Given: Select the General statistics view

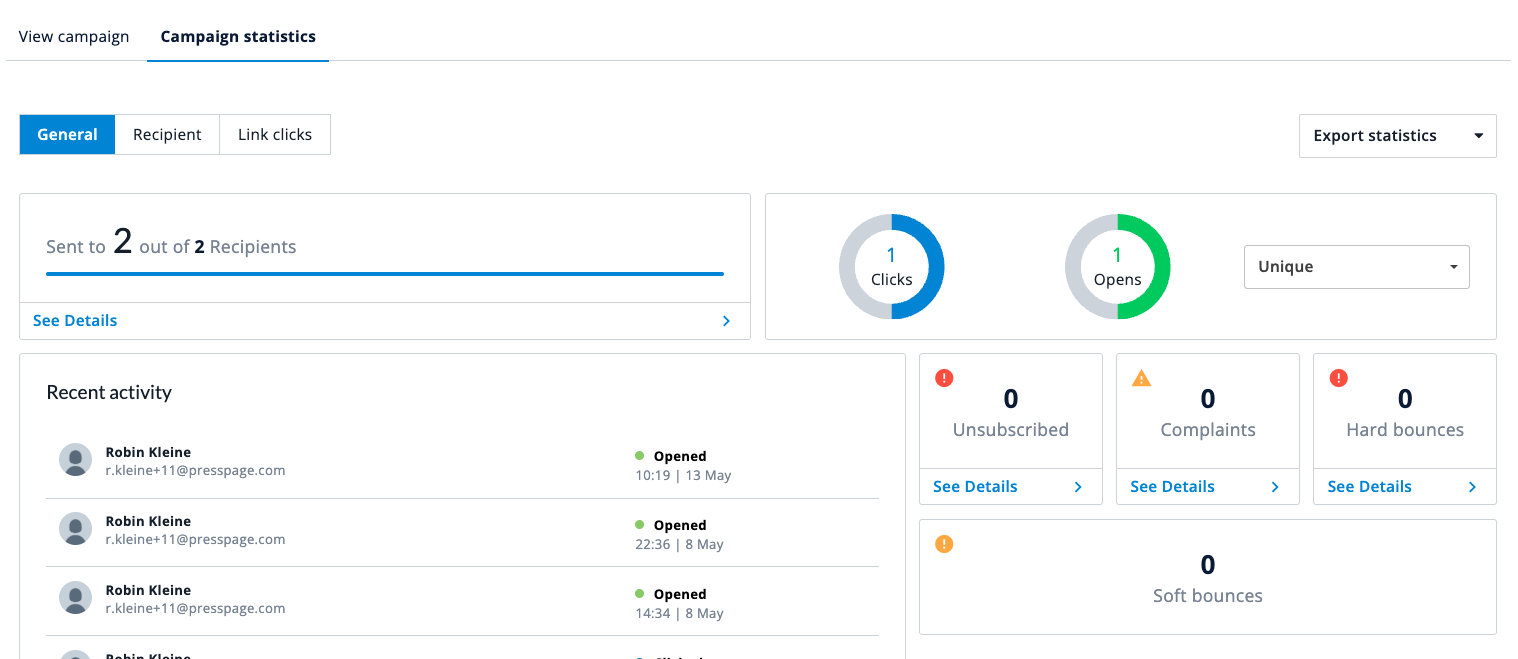Looking at the screenshot, I should click(x=67, y=135).
